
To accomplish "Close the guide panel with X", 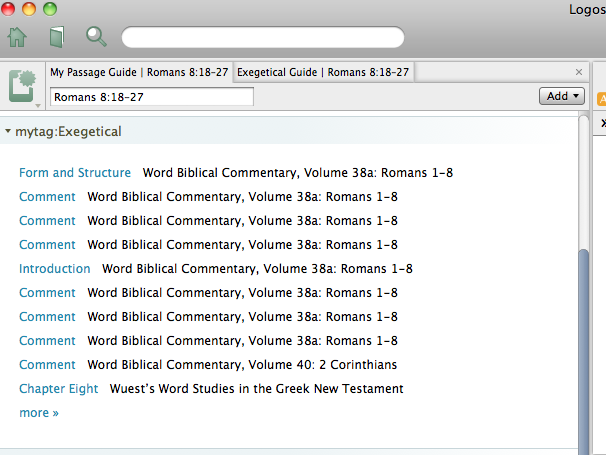I will (x=579, y=72).
